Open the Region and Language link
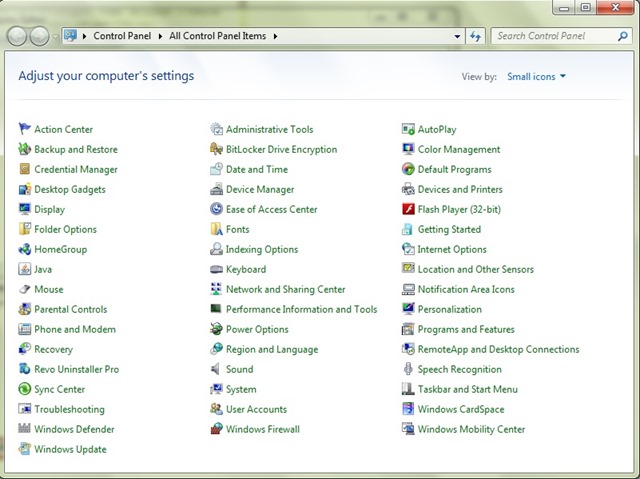 coord(272,350)
